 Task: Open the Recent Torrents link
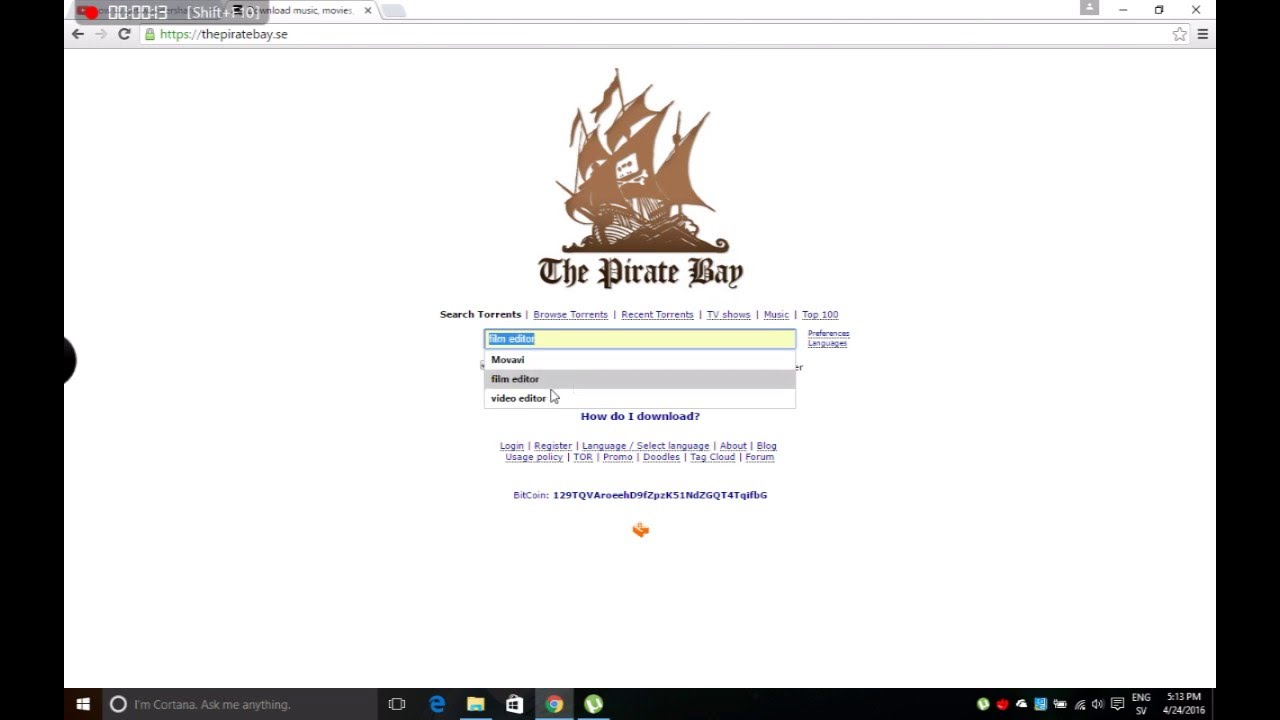click(x=657, y=315)
